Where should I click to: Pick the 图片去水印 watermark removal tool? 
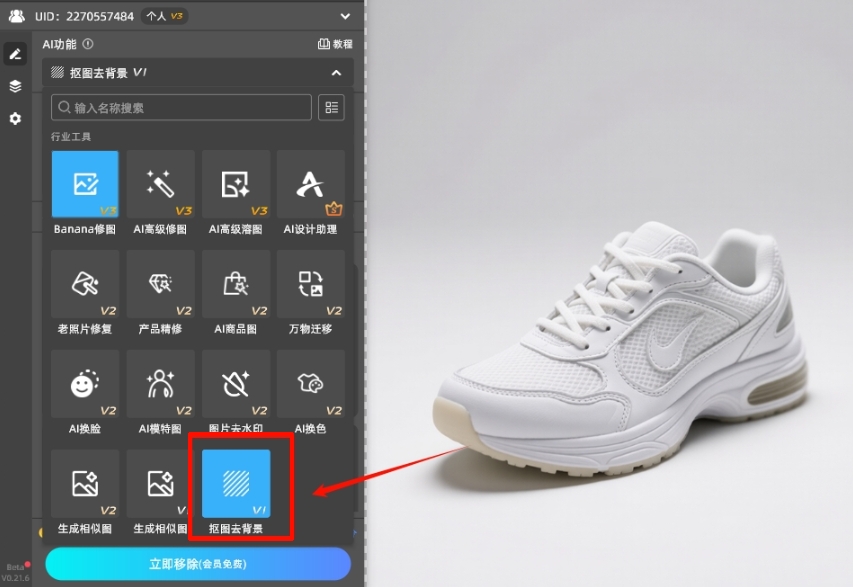235,384
